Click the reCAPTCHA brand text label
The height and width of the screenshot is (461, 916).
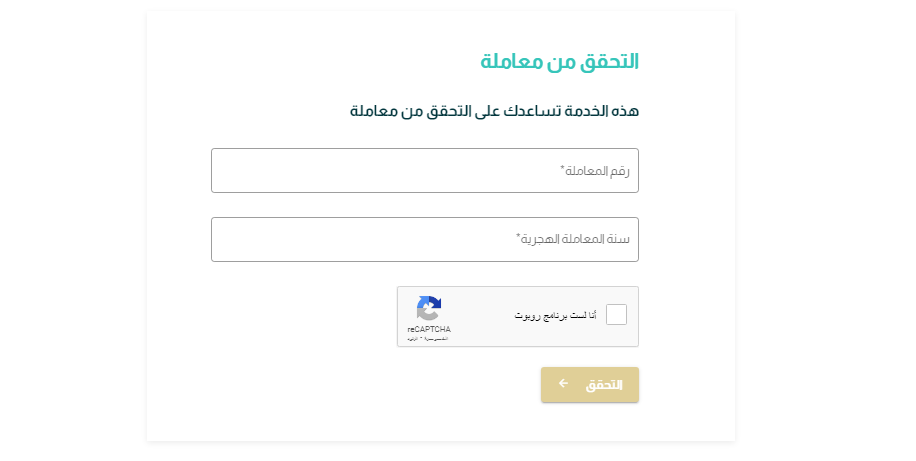pyautogui.click(x=429, y=330)
